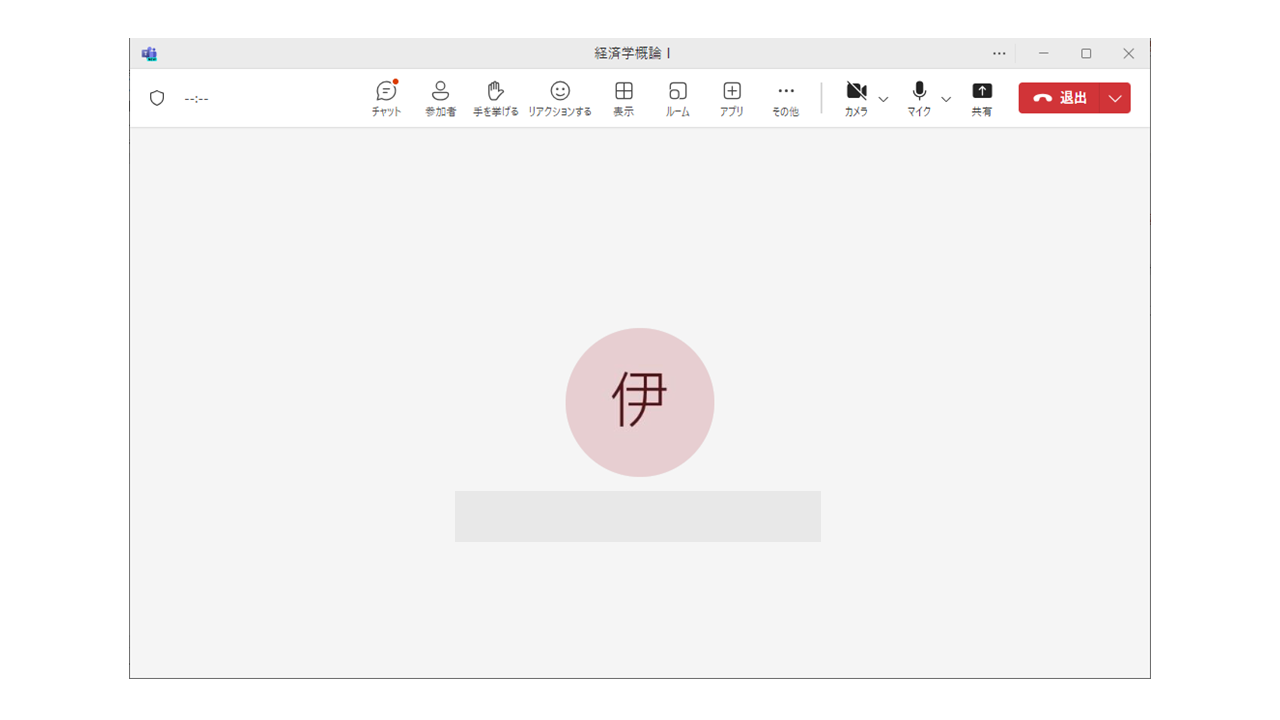The image size is (1280, 720).
Task: Raise your hand with 手を挙げる
Action: coord(495,98)
